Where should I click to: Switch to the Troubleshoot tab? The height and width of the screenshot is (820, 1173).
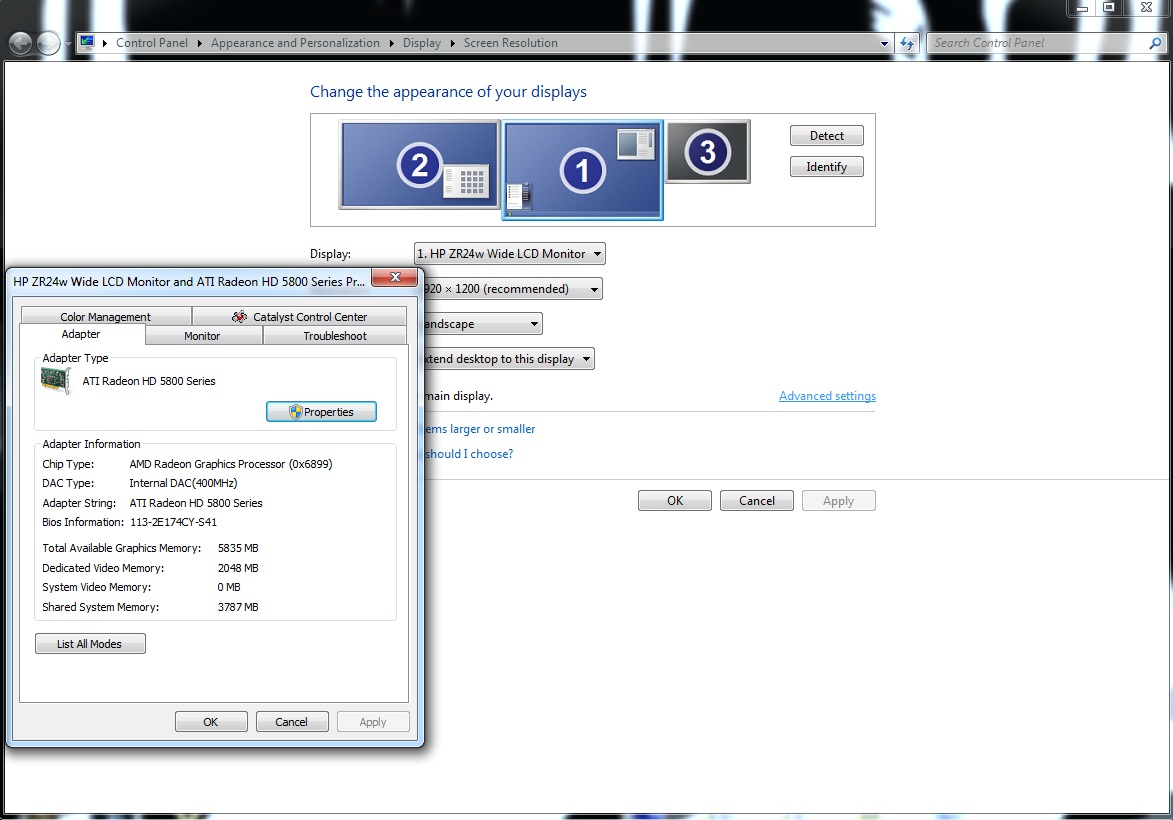pyautogui.click(x=335, y=336)
